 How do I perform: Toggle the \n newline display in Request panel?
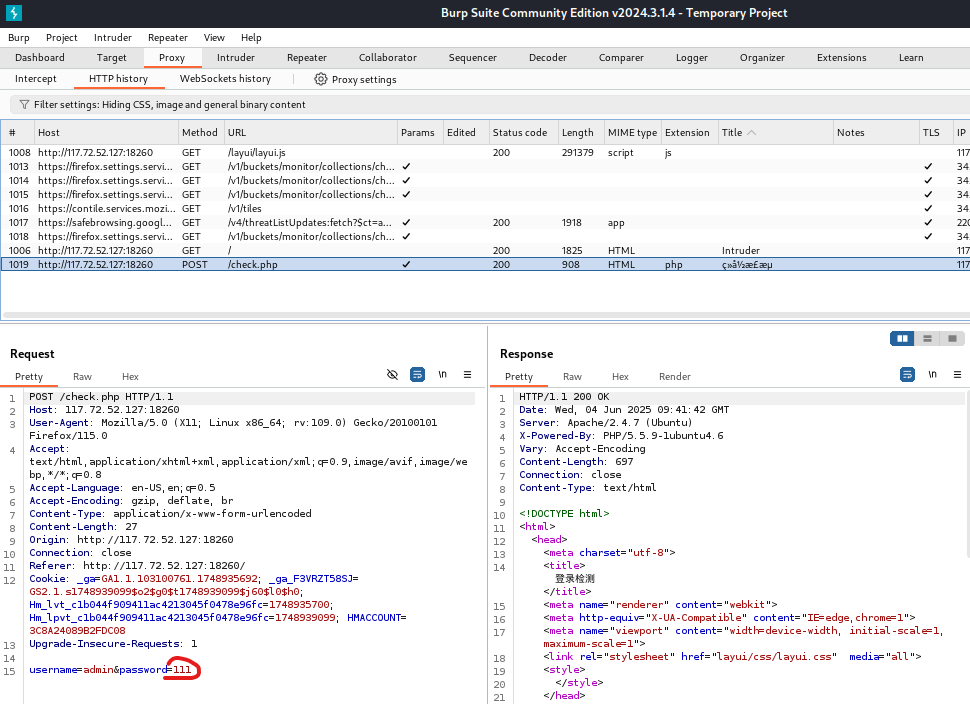click(442, 374)
